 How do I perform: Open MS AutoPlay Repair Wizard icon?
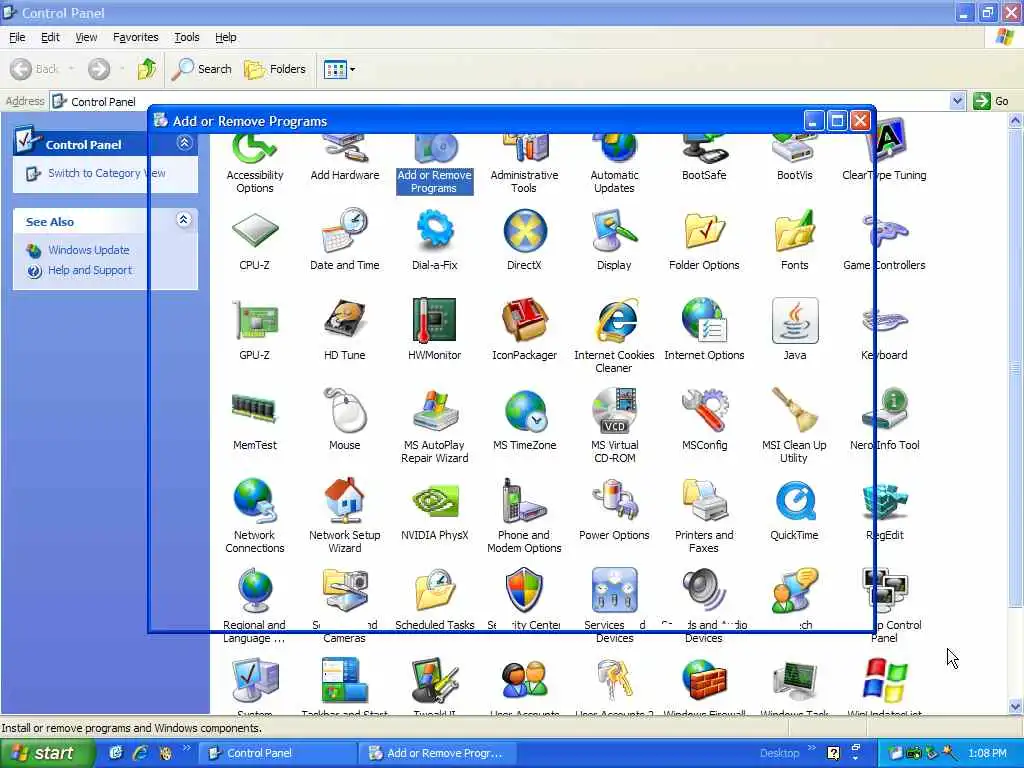click(x=434, y=411)
